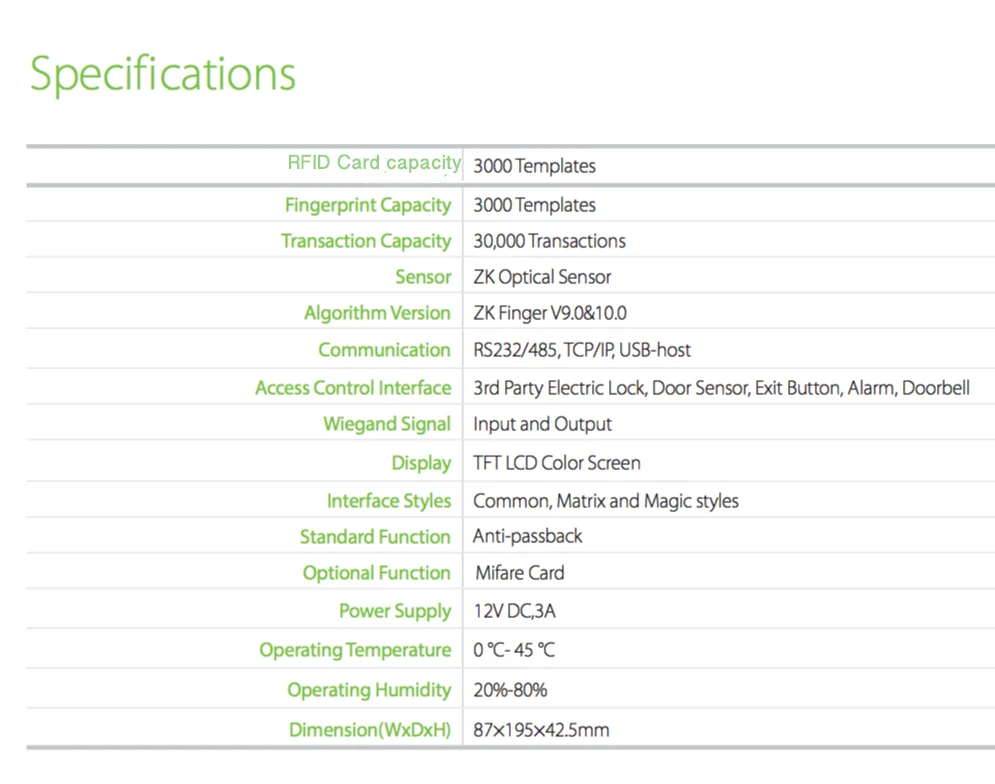Select the "Mifare Card" value
The height and width of the screenshot is (784, 995).
coord(520,573)
